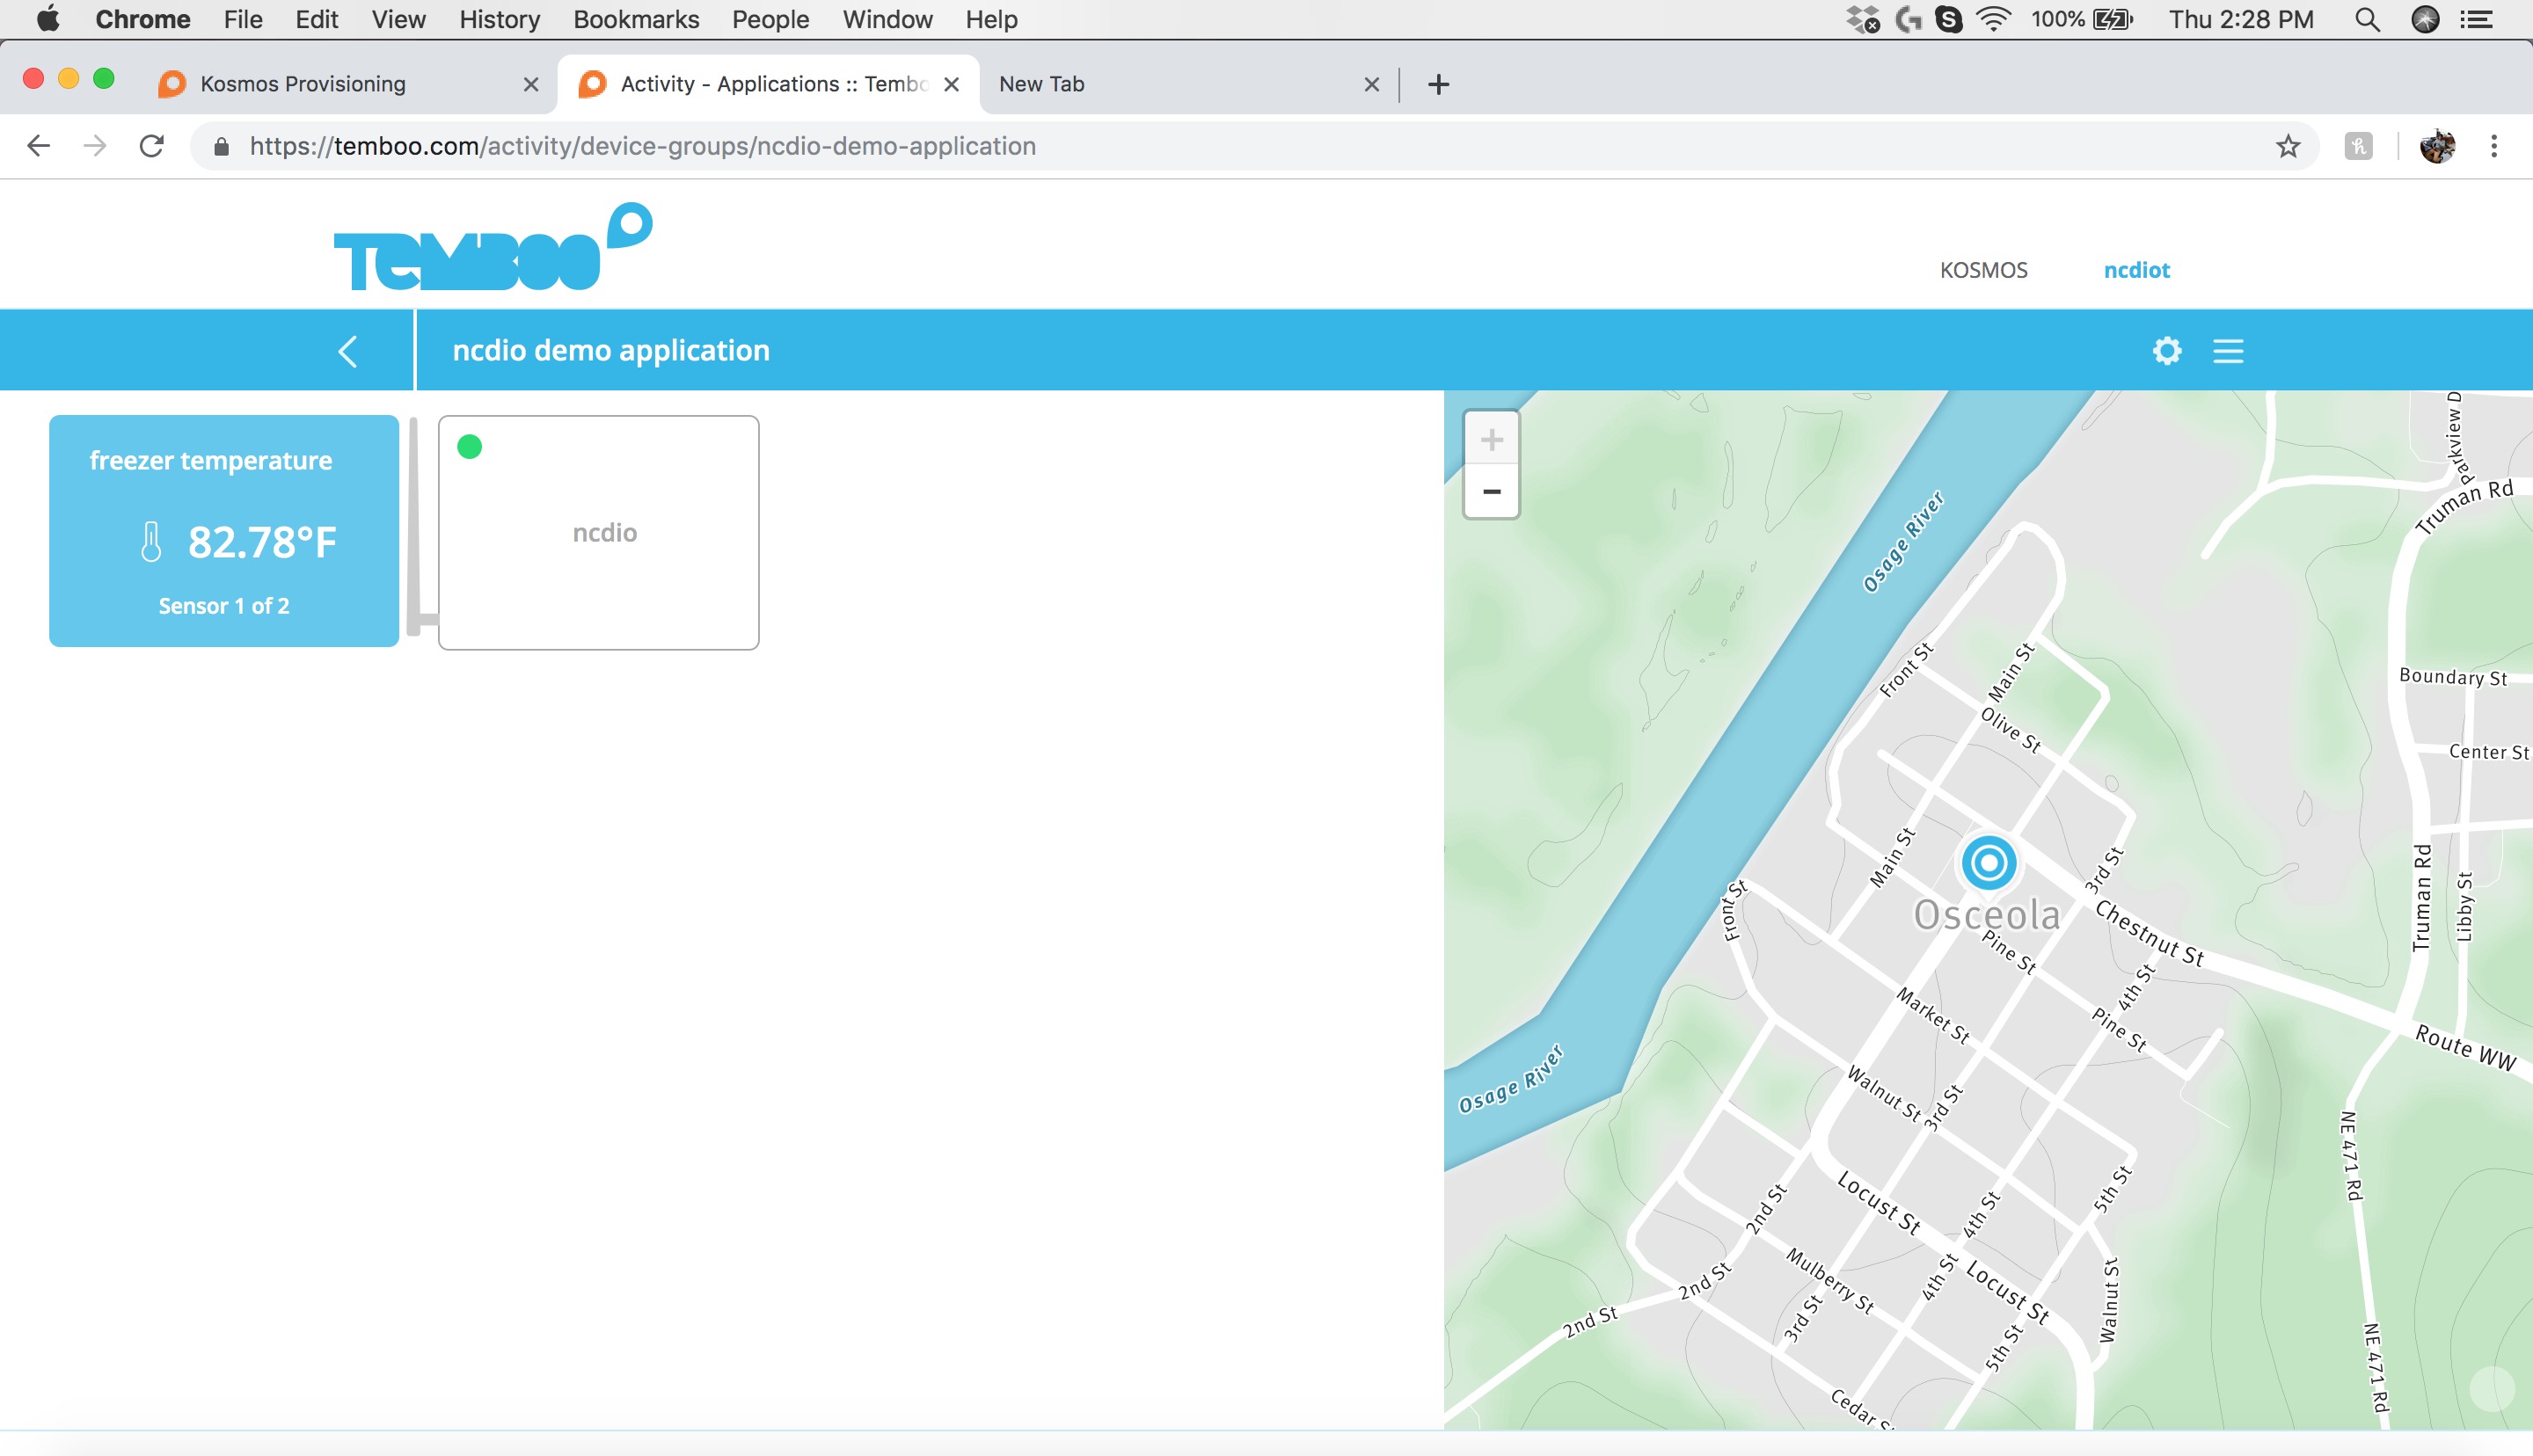Open the File menu
Screen dimensions: 2533x1456
(243, 19)
